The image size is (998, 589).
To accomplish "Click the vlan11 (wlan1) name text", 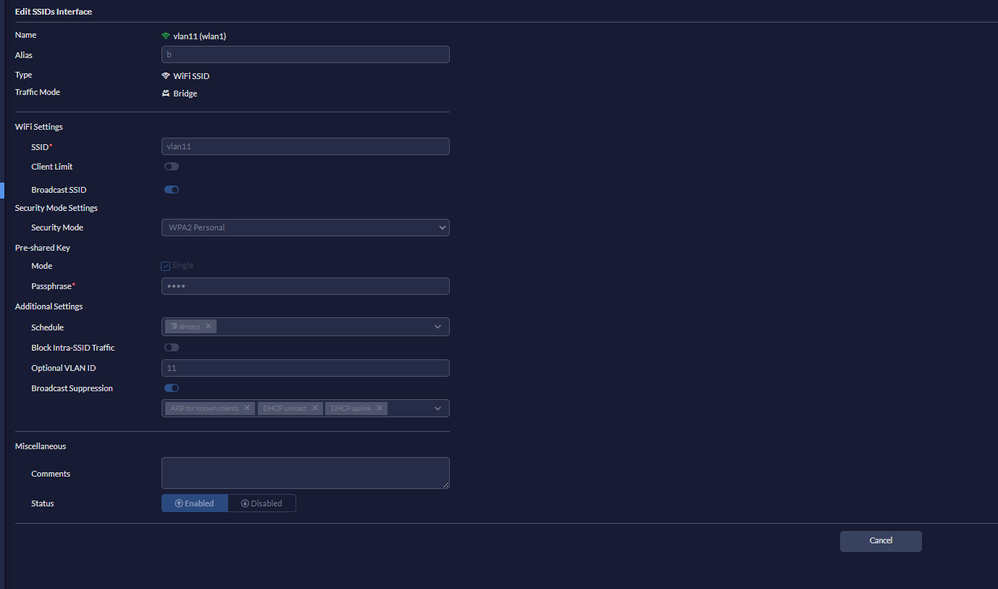I will point(200,36).
